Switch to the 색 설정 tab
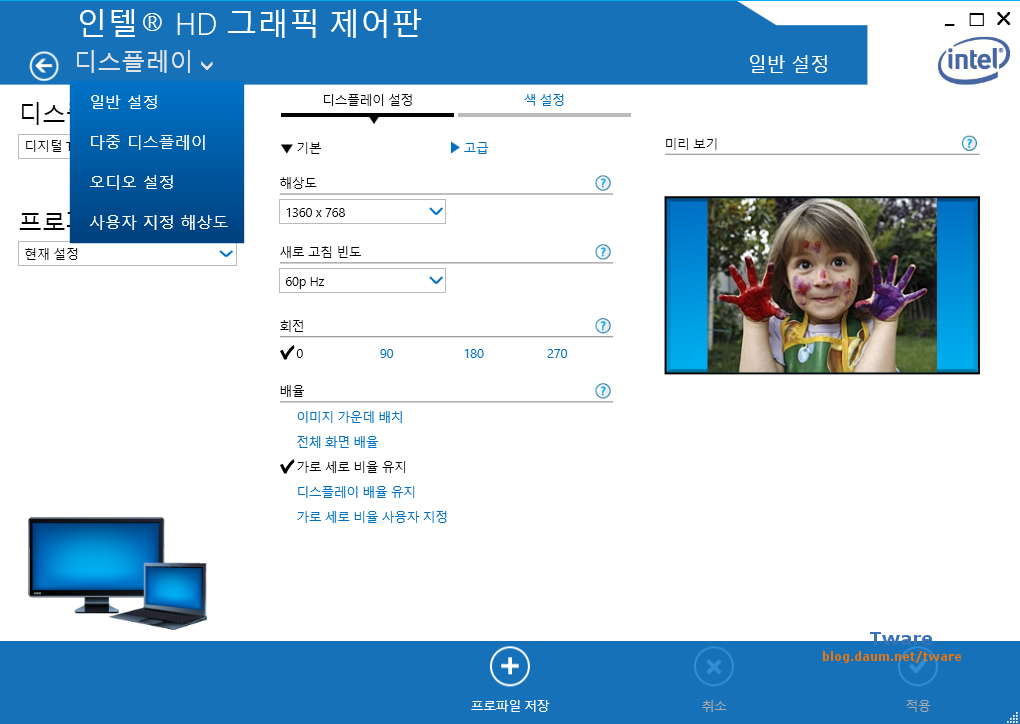Viewport: 1020px width, 724px height. point(544,101)
